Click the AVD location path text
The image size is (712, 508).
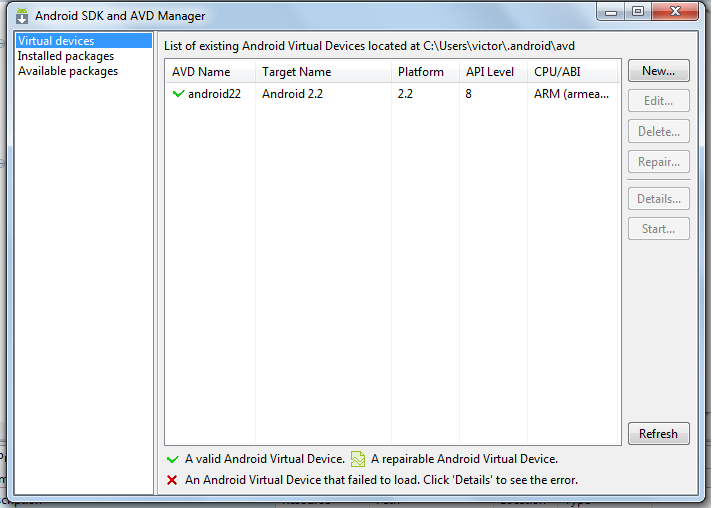click(x=499, y=46)
